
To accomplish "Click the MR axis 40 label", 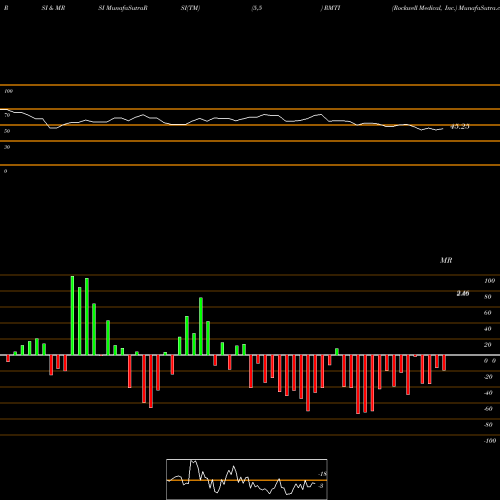I will pos(488,329).
